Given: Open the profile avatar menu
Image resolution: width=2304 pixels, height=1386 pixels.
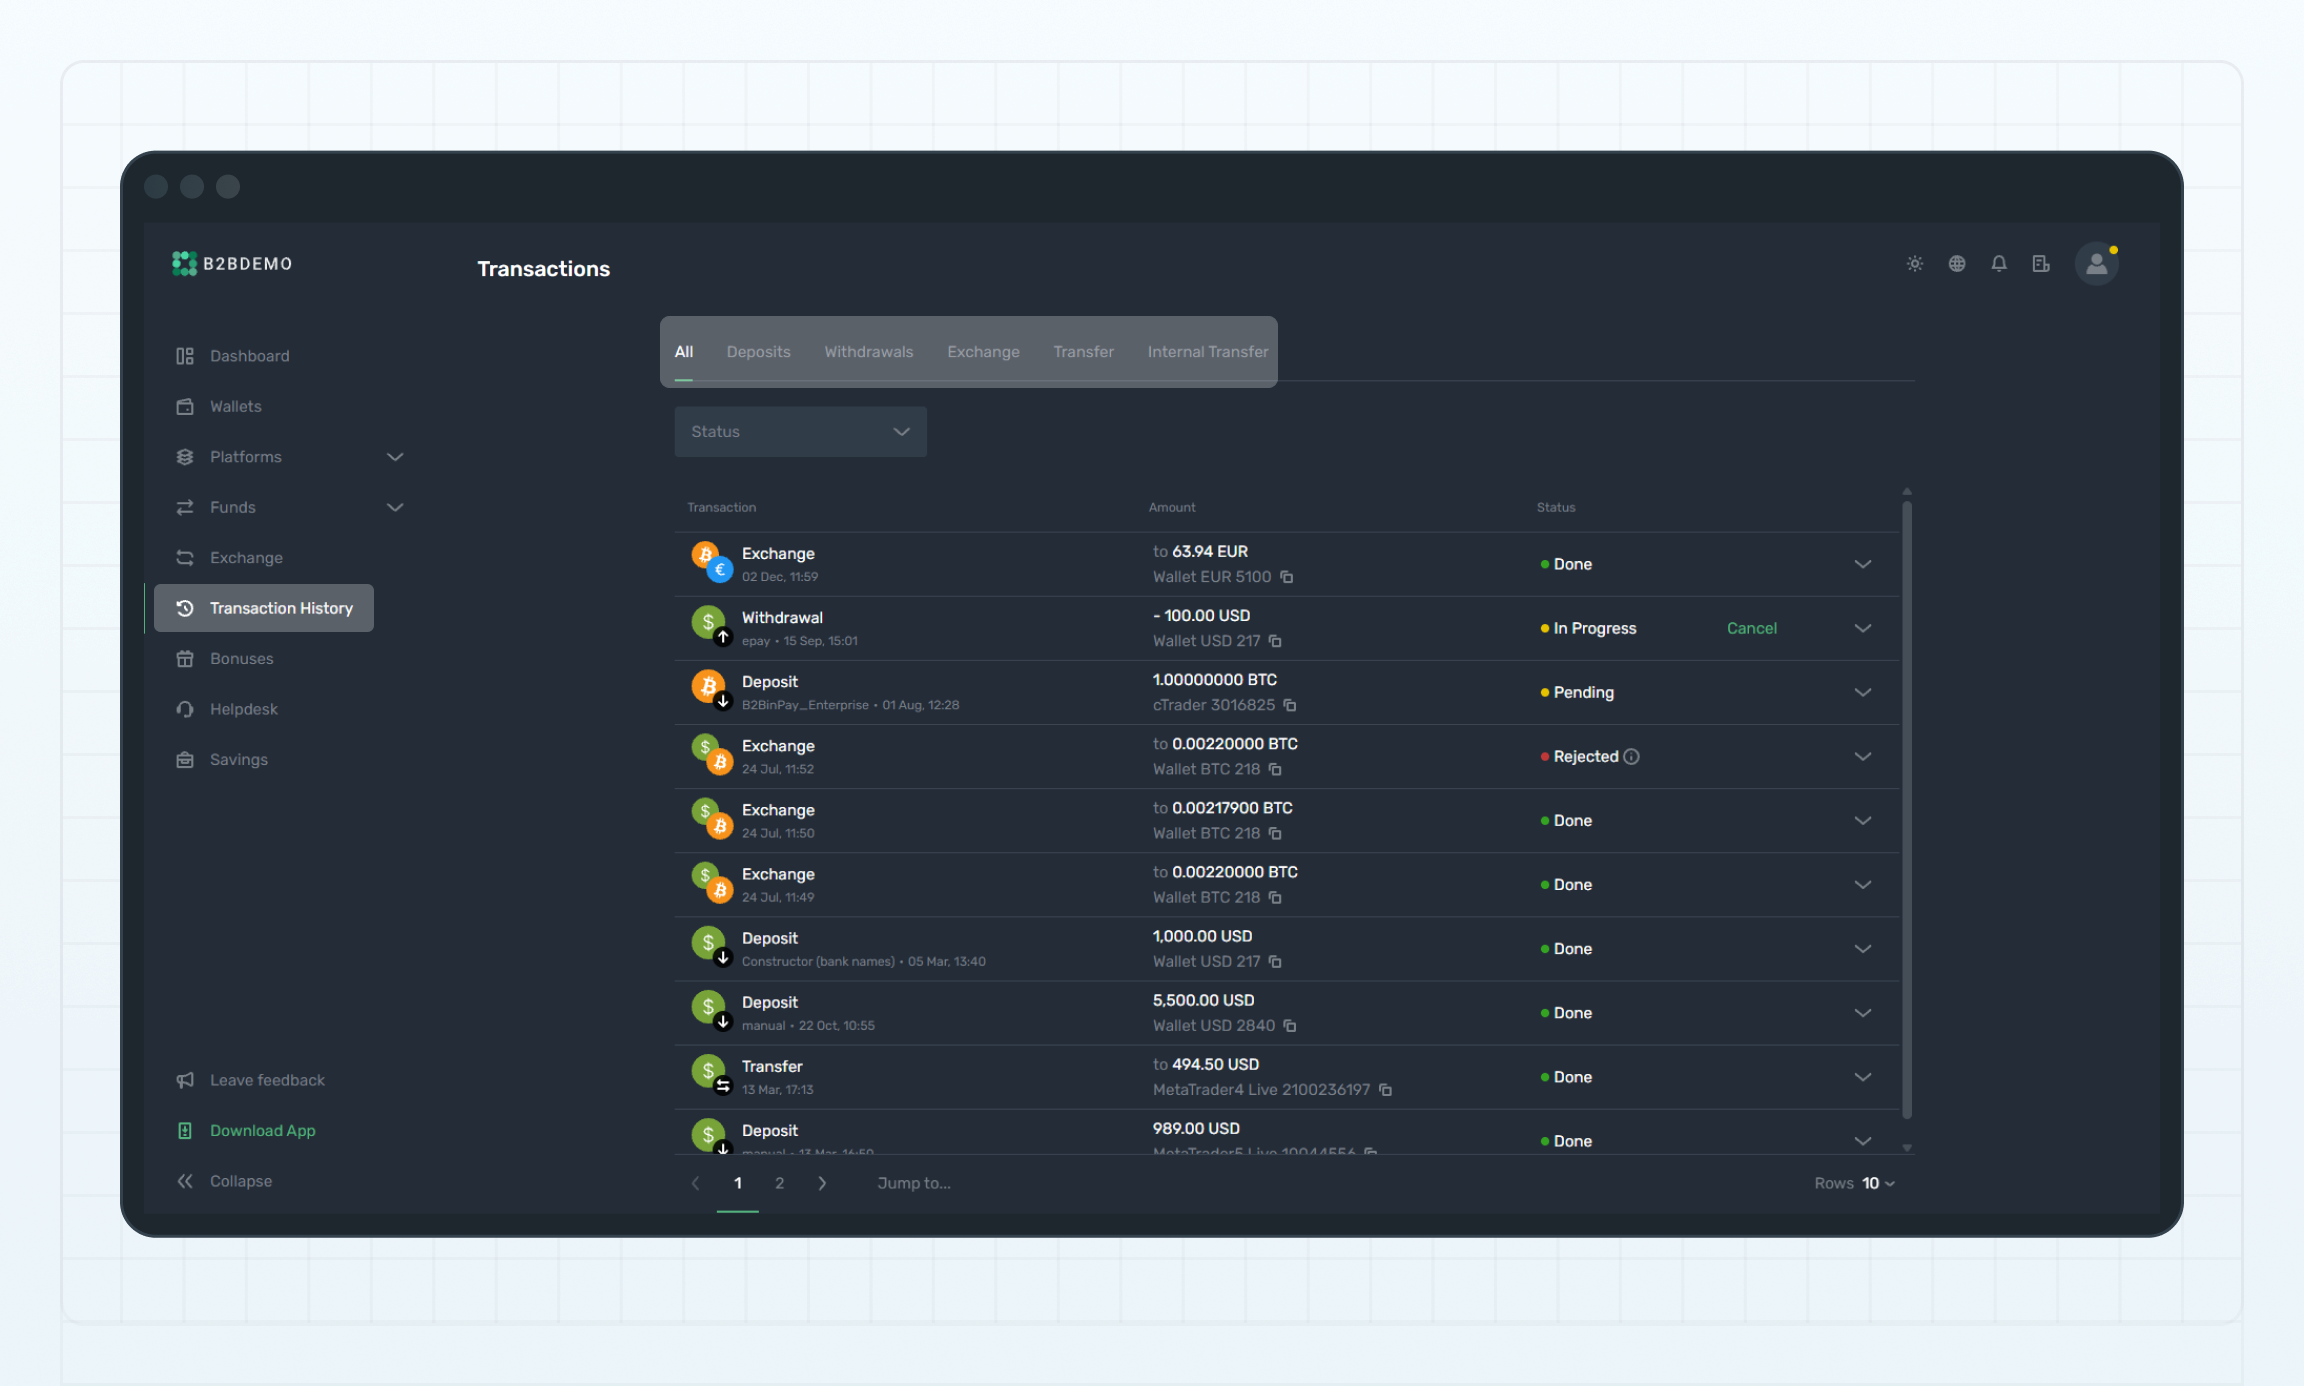Looking at the screenshot, I should (x=2097, y=263).
